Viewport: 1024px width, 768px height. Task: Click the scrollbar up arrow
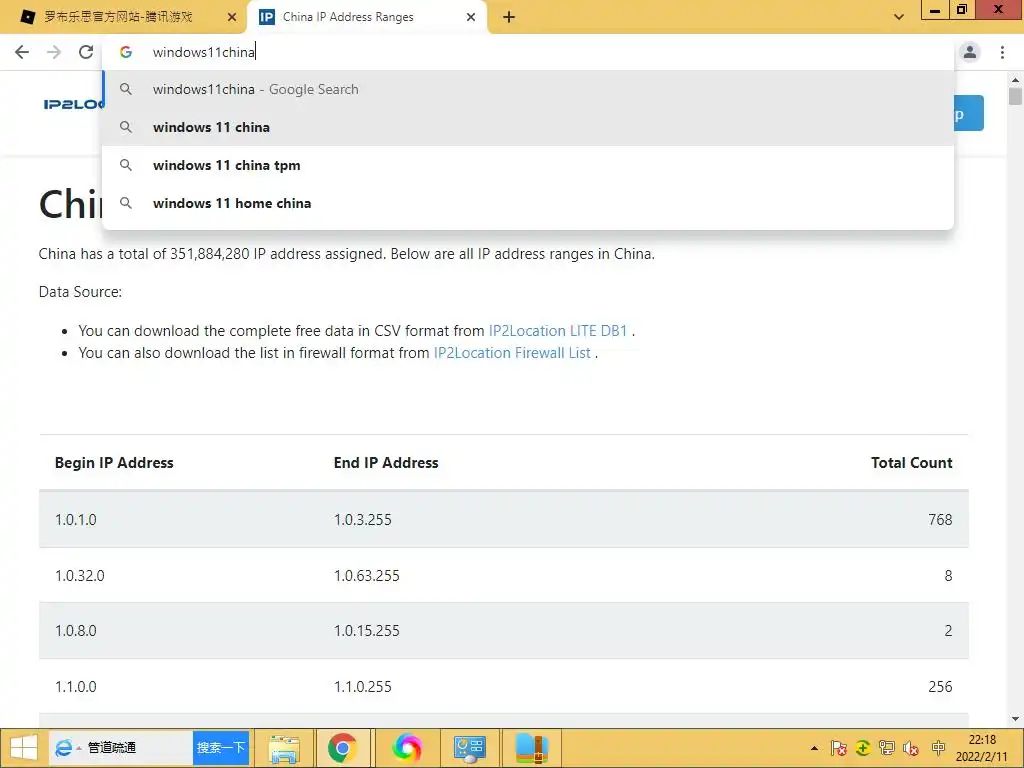[1015, 80]
